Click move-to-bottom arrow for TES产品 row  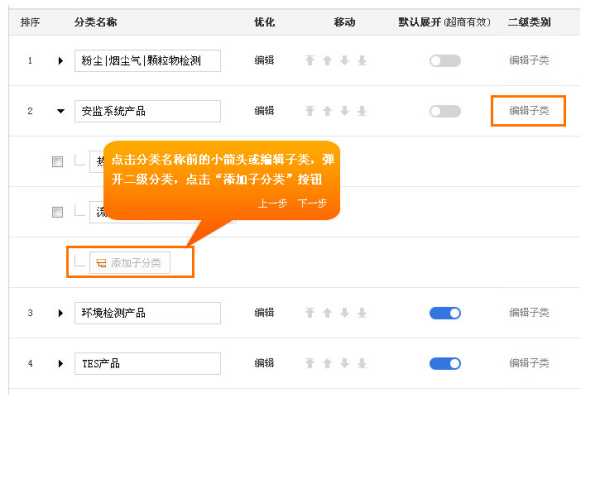360,363
